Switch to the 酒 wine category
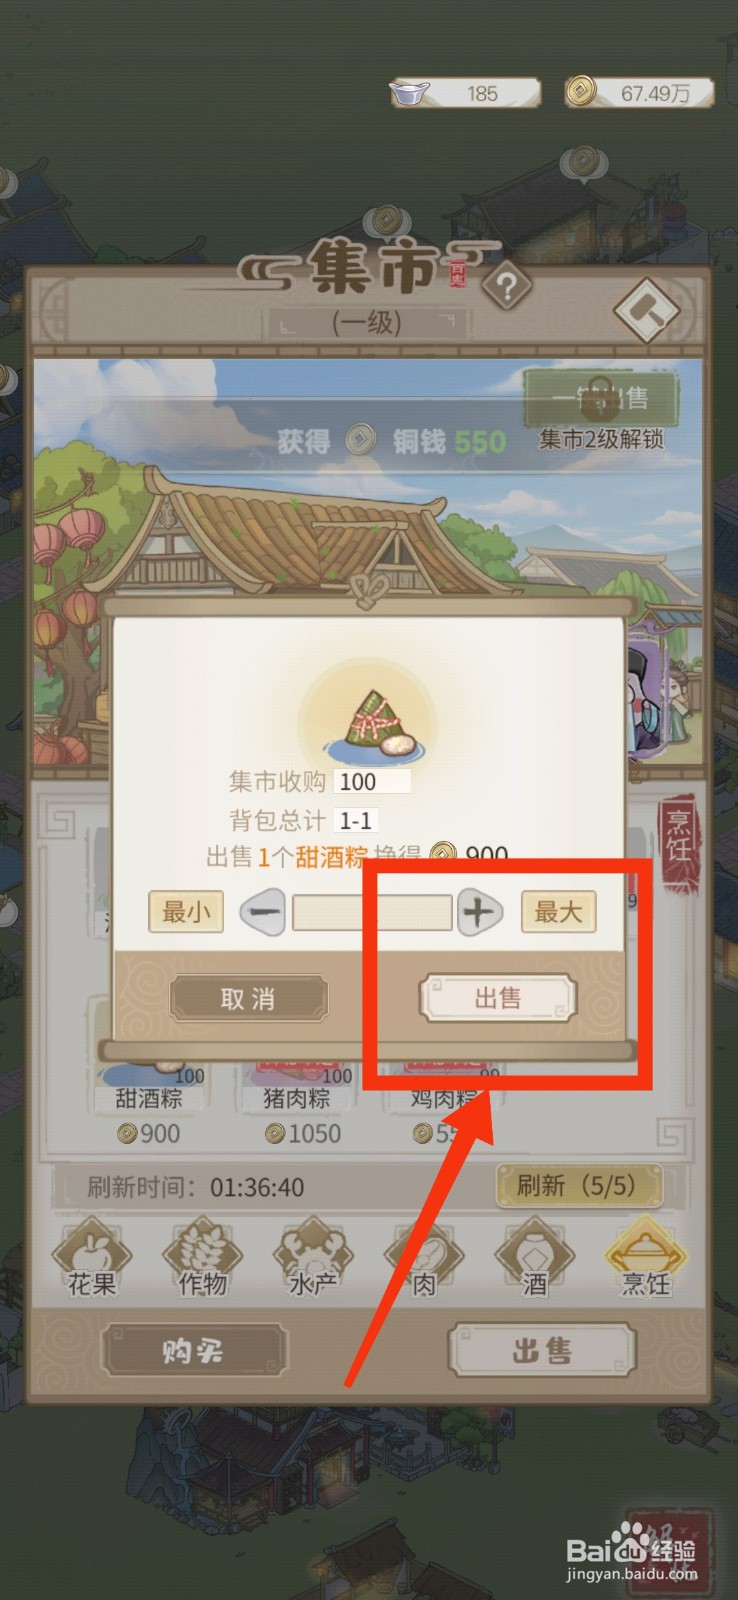 [x=535, y=1257]
